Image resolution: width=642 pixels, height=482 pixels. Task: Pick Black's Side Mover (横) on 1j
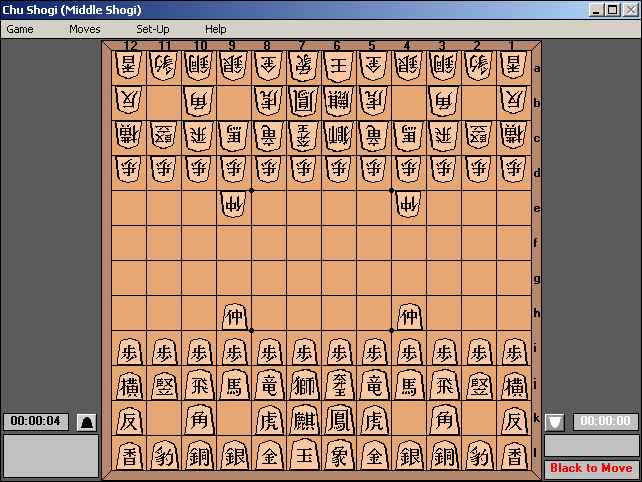[513, 385]
